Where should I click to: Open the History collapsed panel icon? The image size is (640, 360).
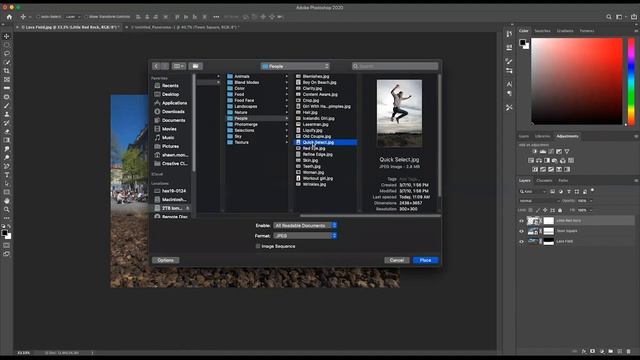coord(509,34)
